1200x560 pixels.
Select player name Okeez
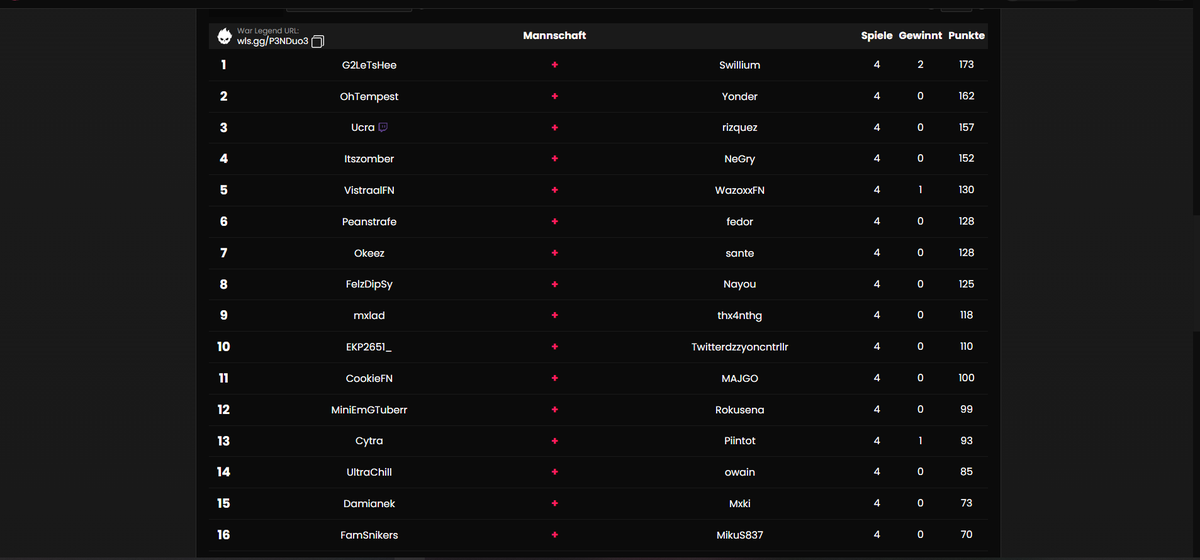coord(369,253)
